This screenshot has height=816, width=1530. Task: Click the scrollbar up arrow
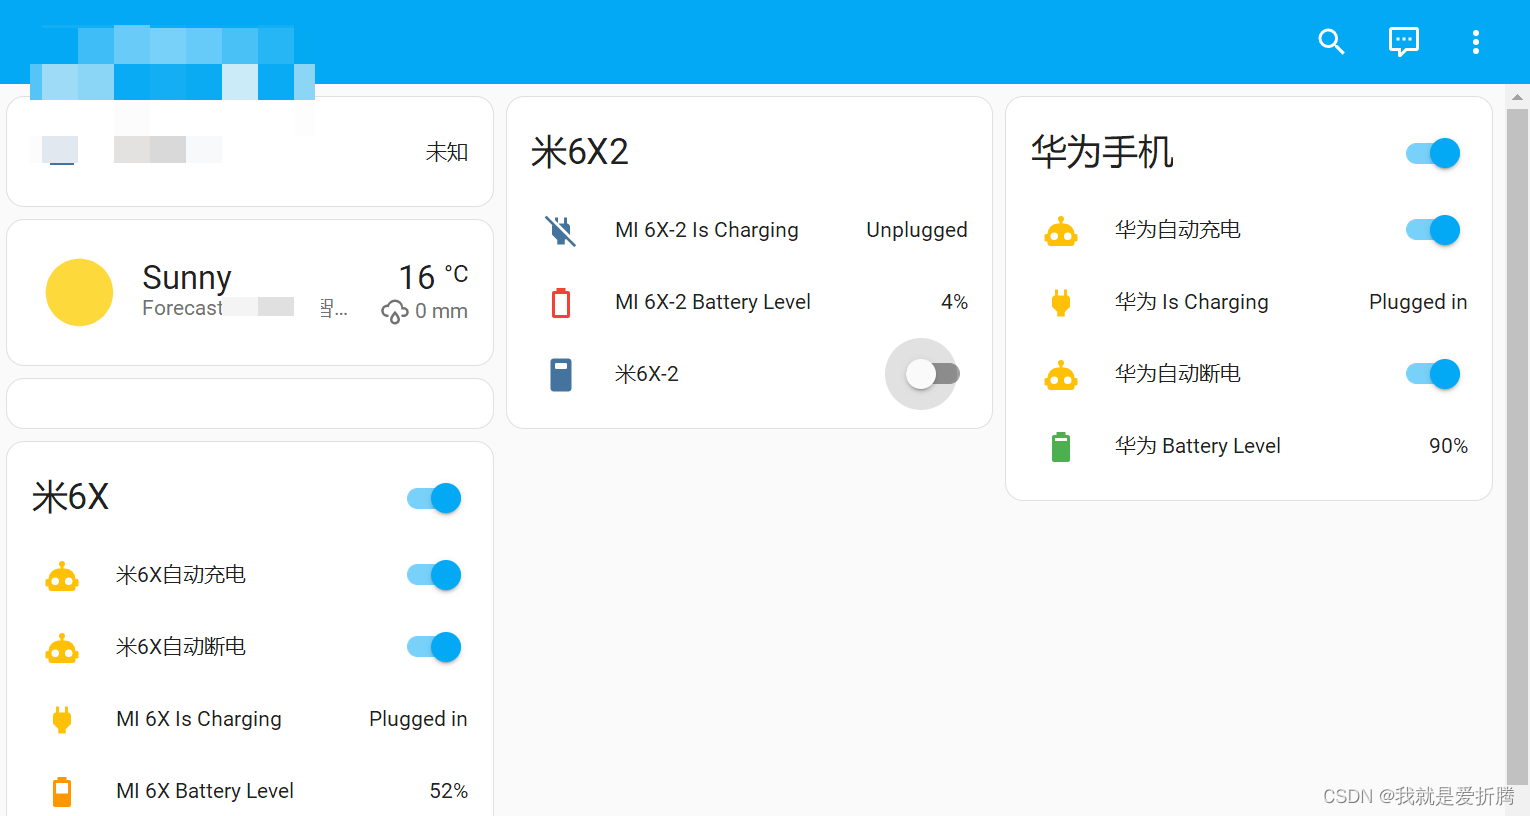1517,97
